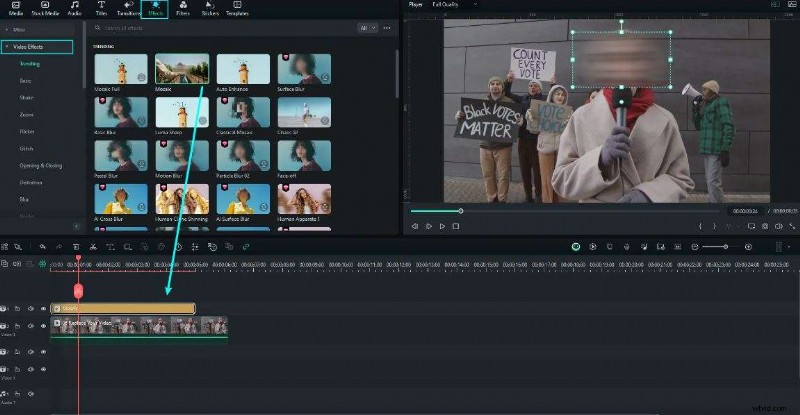Screen dimensions: 800x415
Task: Select the Basic effects subcategory
Action: [25, 81]
